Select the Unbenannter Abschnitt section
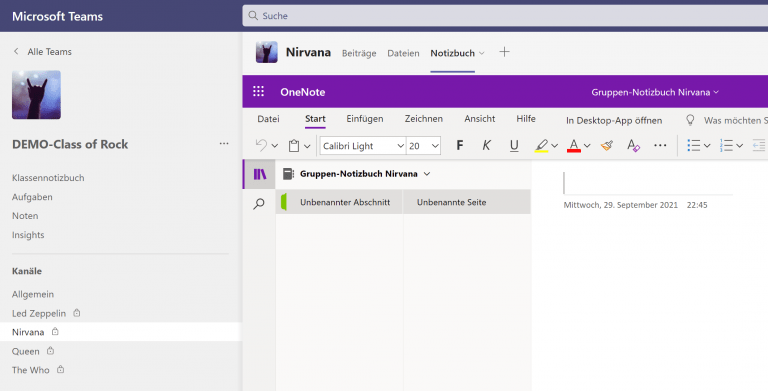This screenshot has width=768, height=391. click(339, 202)
